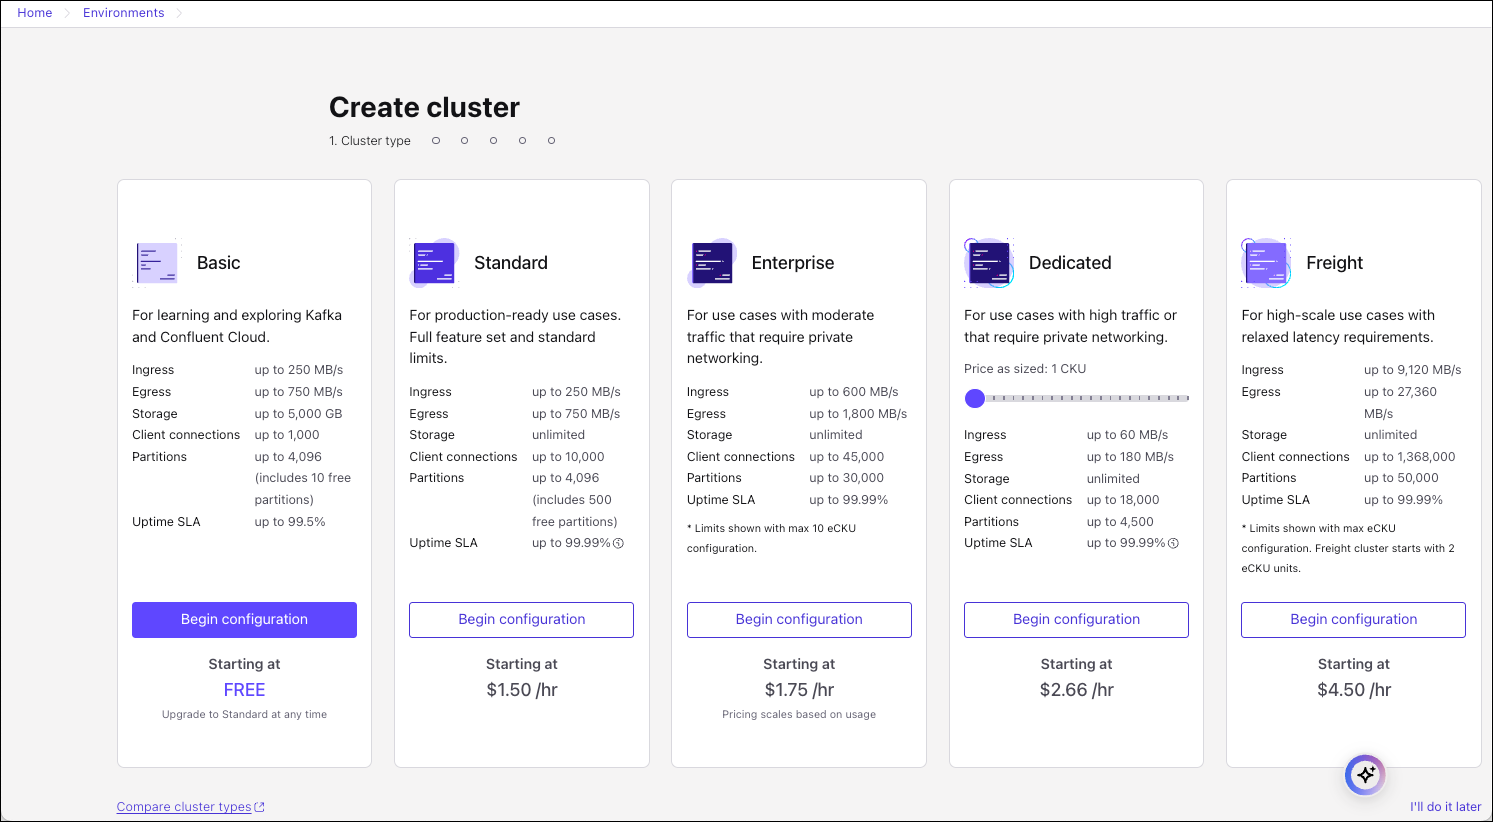Go to Environments breadcrumb
The width and height of the screenshot is (1493, 822).
point(124,13)
